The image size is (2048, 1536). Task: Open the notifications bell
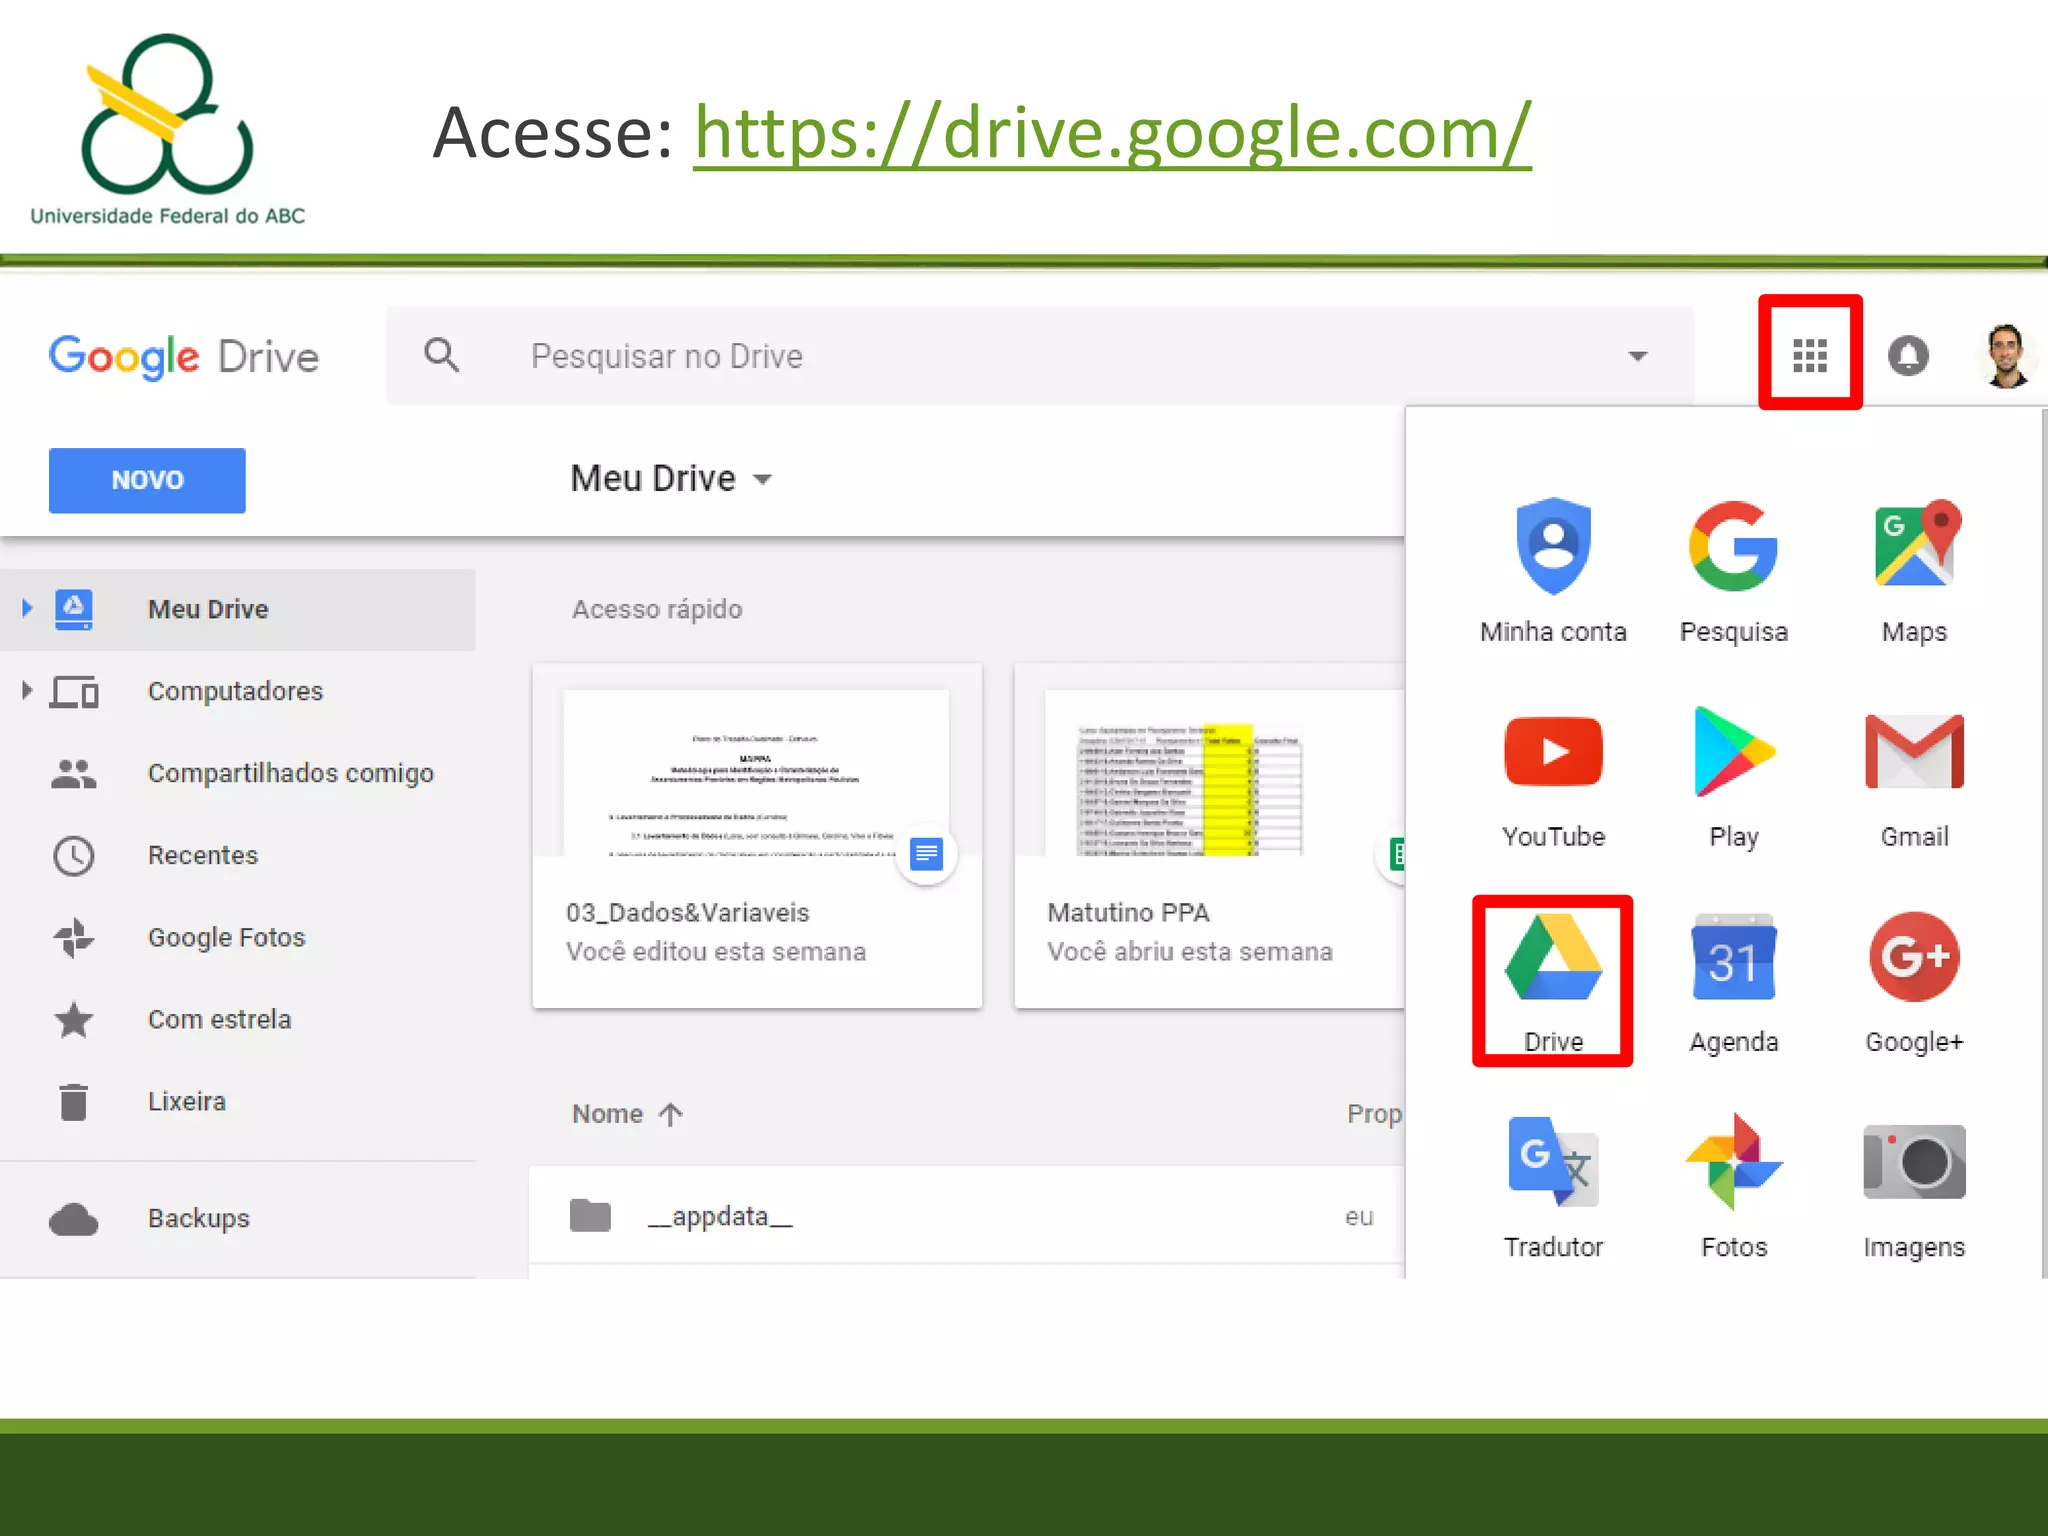click(x=1908, y=355)
